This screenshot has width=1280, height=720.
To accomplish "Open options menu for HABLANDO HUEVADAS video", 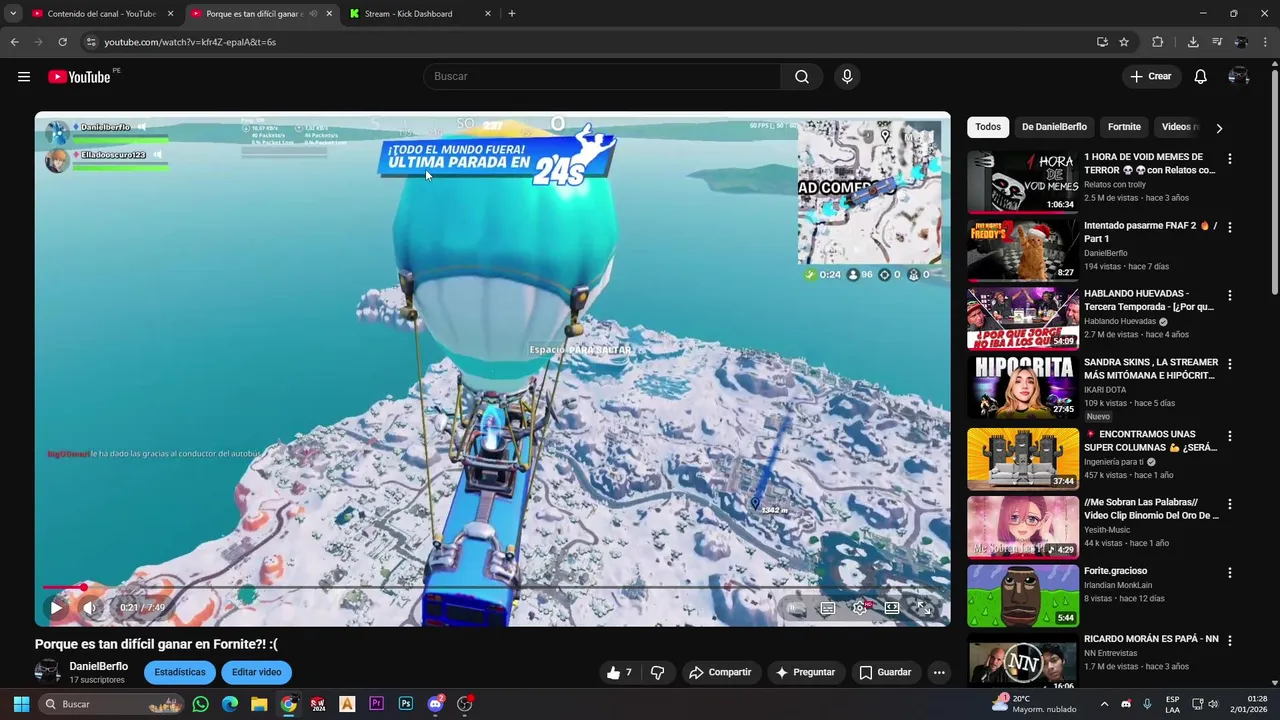I will point(1230,296).
